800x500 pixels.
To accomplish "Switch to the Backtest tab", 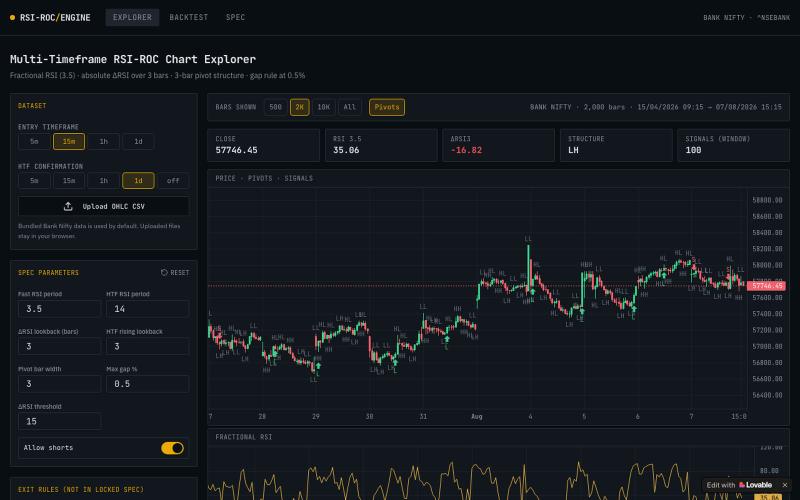I will 189,17.
